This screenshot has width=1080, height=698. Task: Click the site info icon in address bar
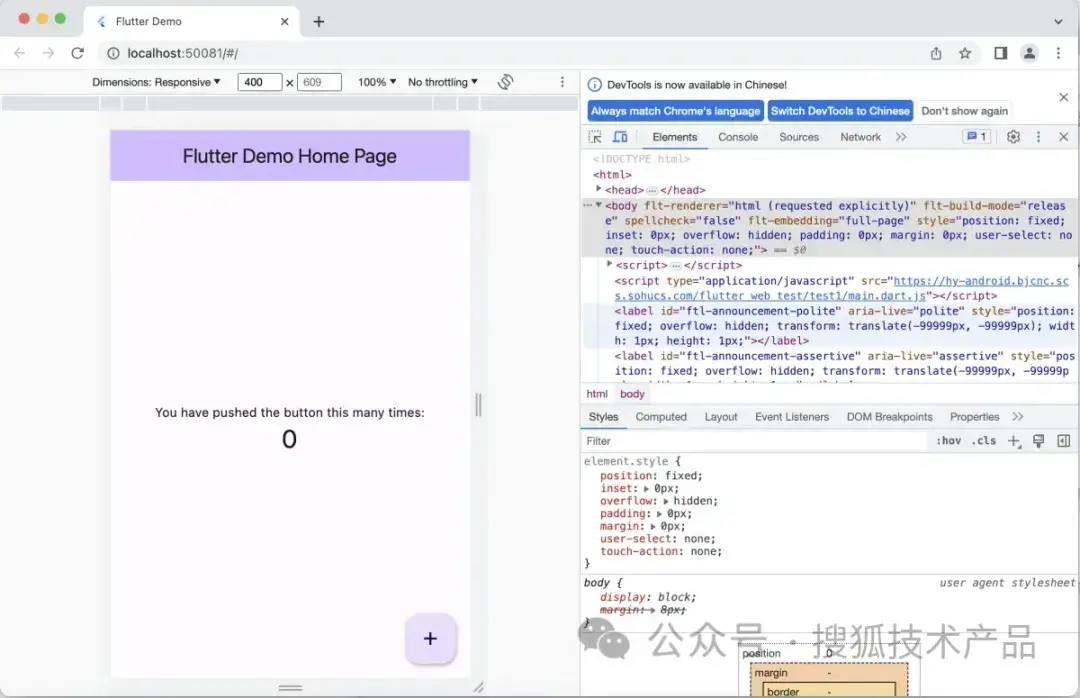[113, 53]
